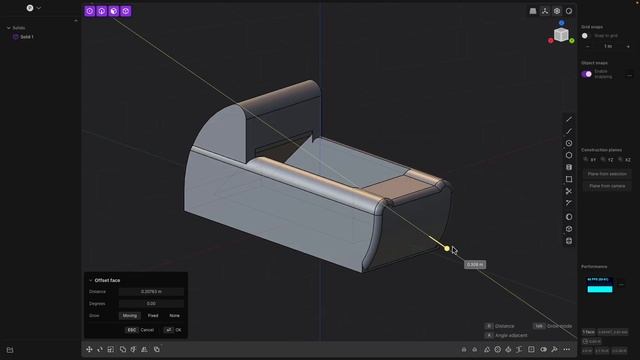Select the center circle tool in right toolbar
The image size is (640, 360).
coord(569,143)
